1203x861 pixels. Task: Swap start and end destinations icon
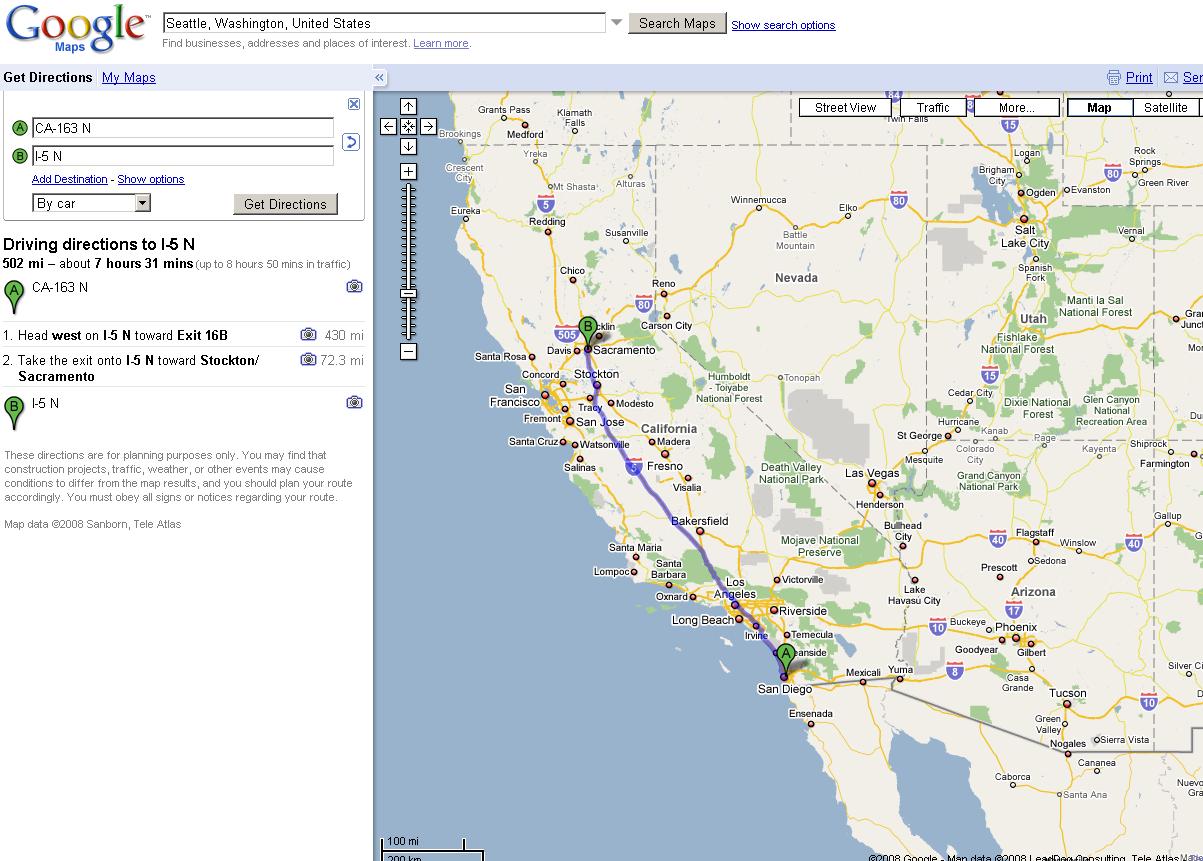point(350,142)
